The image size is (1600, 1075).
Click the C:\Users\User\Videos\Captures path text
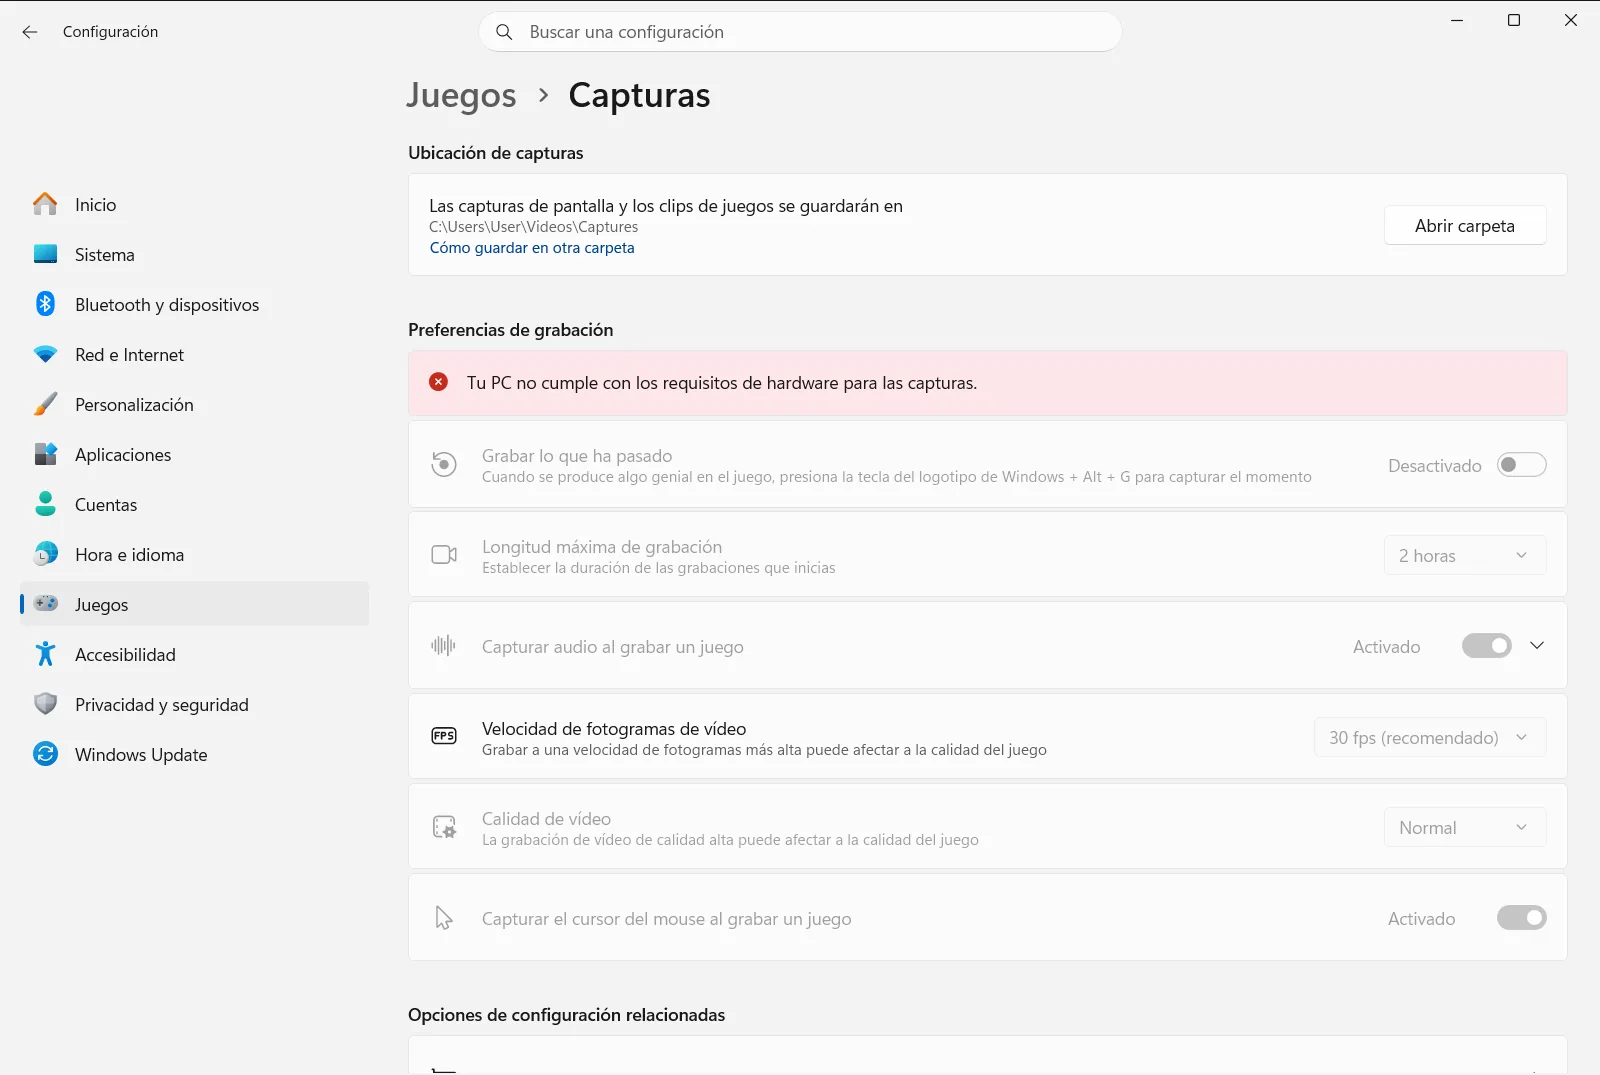point(534,227)
